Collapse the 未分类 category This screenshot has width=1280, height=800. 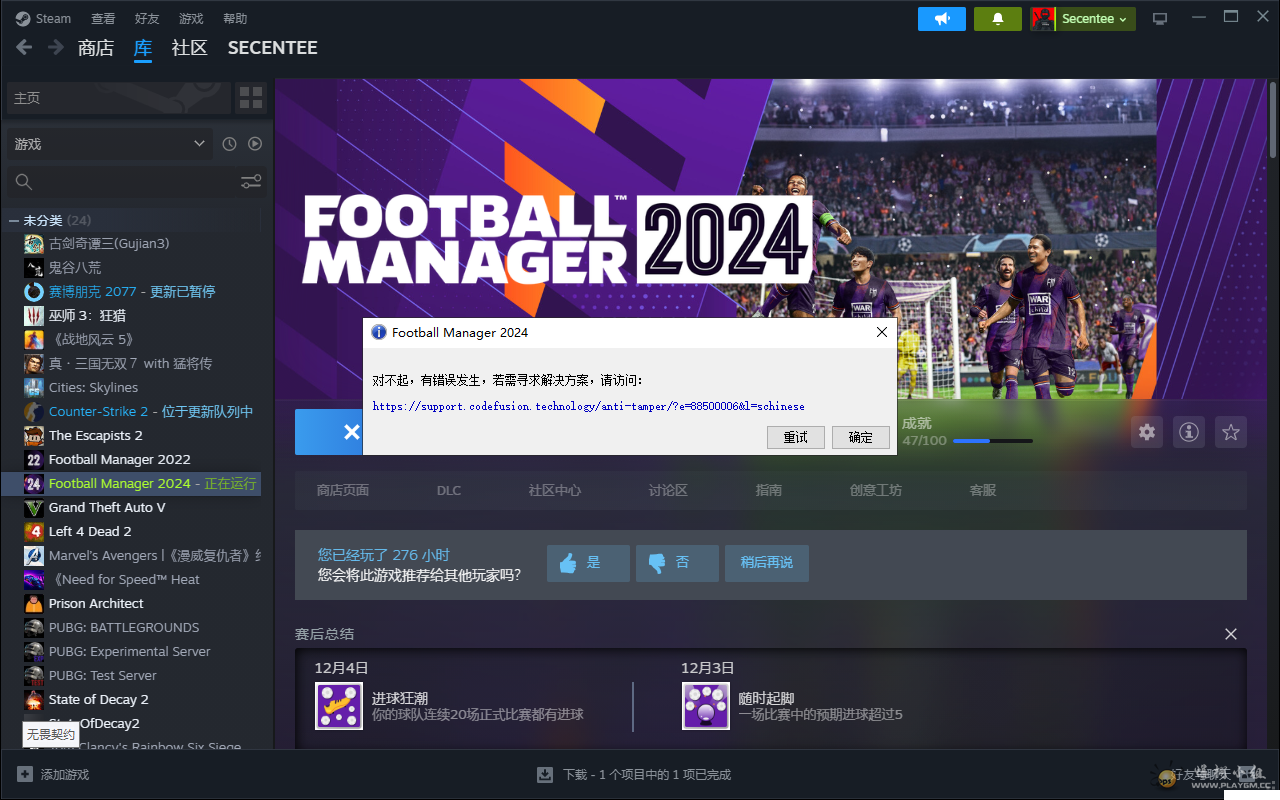coord(14,220)
